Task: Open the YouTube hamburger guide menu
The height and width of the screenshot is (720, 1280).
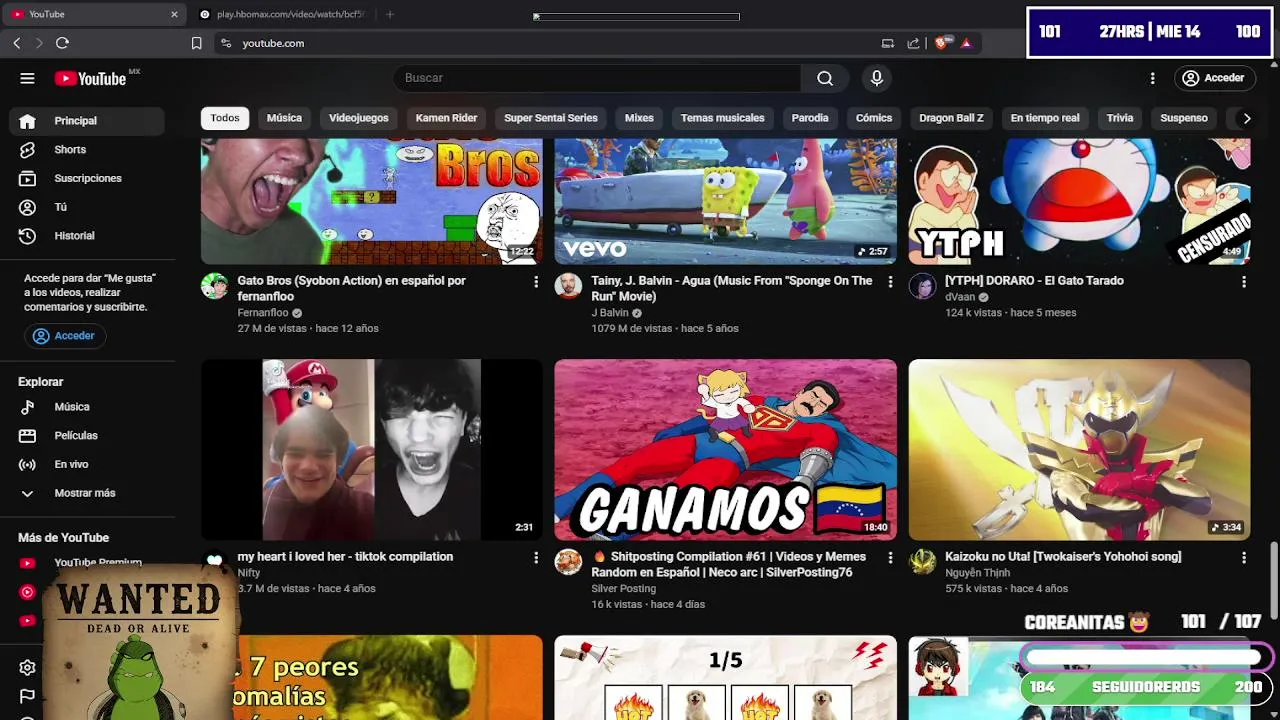Action: pos(27,78)
